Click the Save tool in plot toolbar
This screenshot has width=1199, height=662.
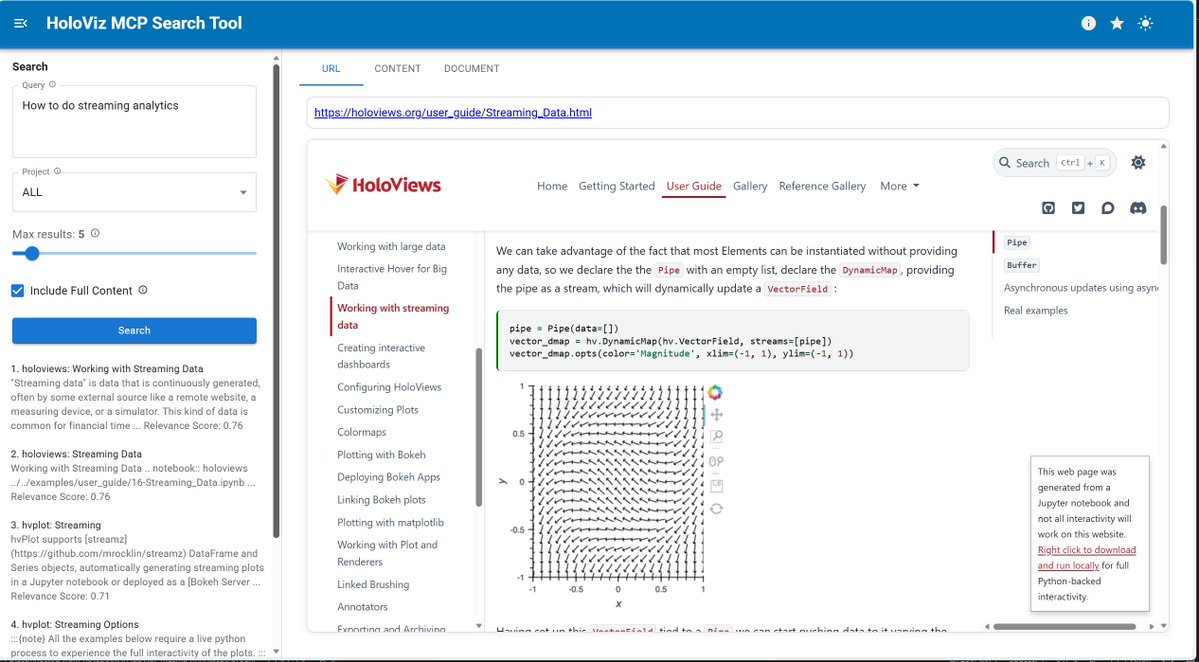click(x=716, y=485)
